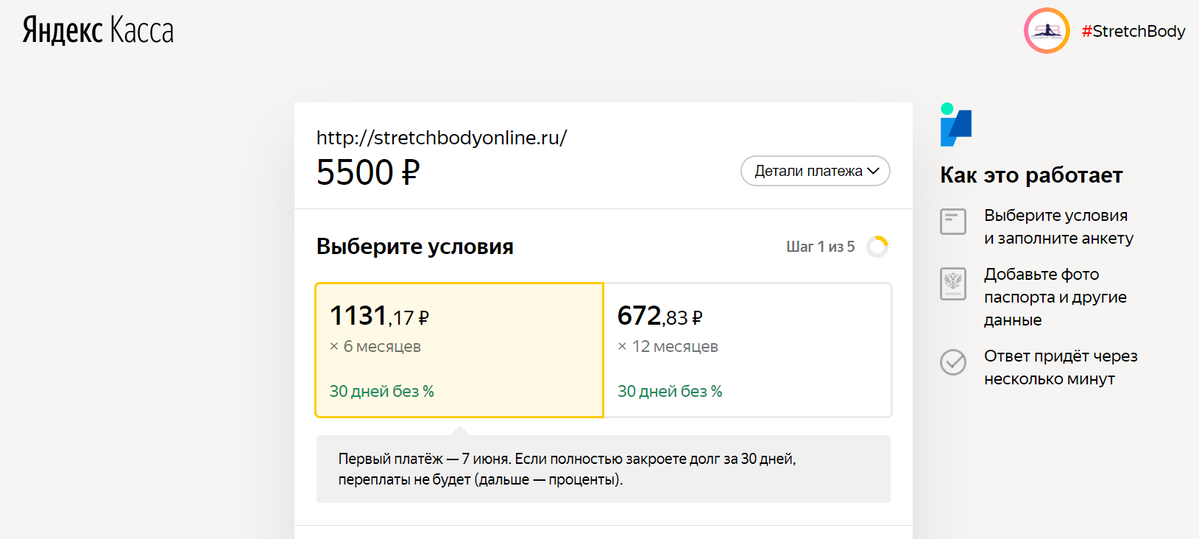The height and width of the screenshot is (539, 1199).
Task: Click the Шаг 1 из 5 step label
Action: point(820,247)
